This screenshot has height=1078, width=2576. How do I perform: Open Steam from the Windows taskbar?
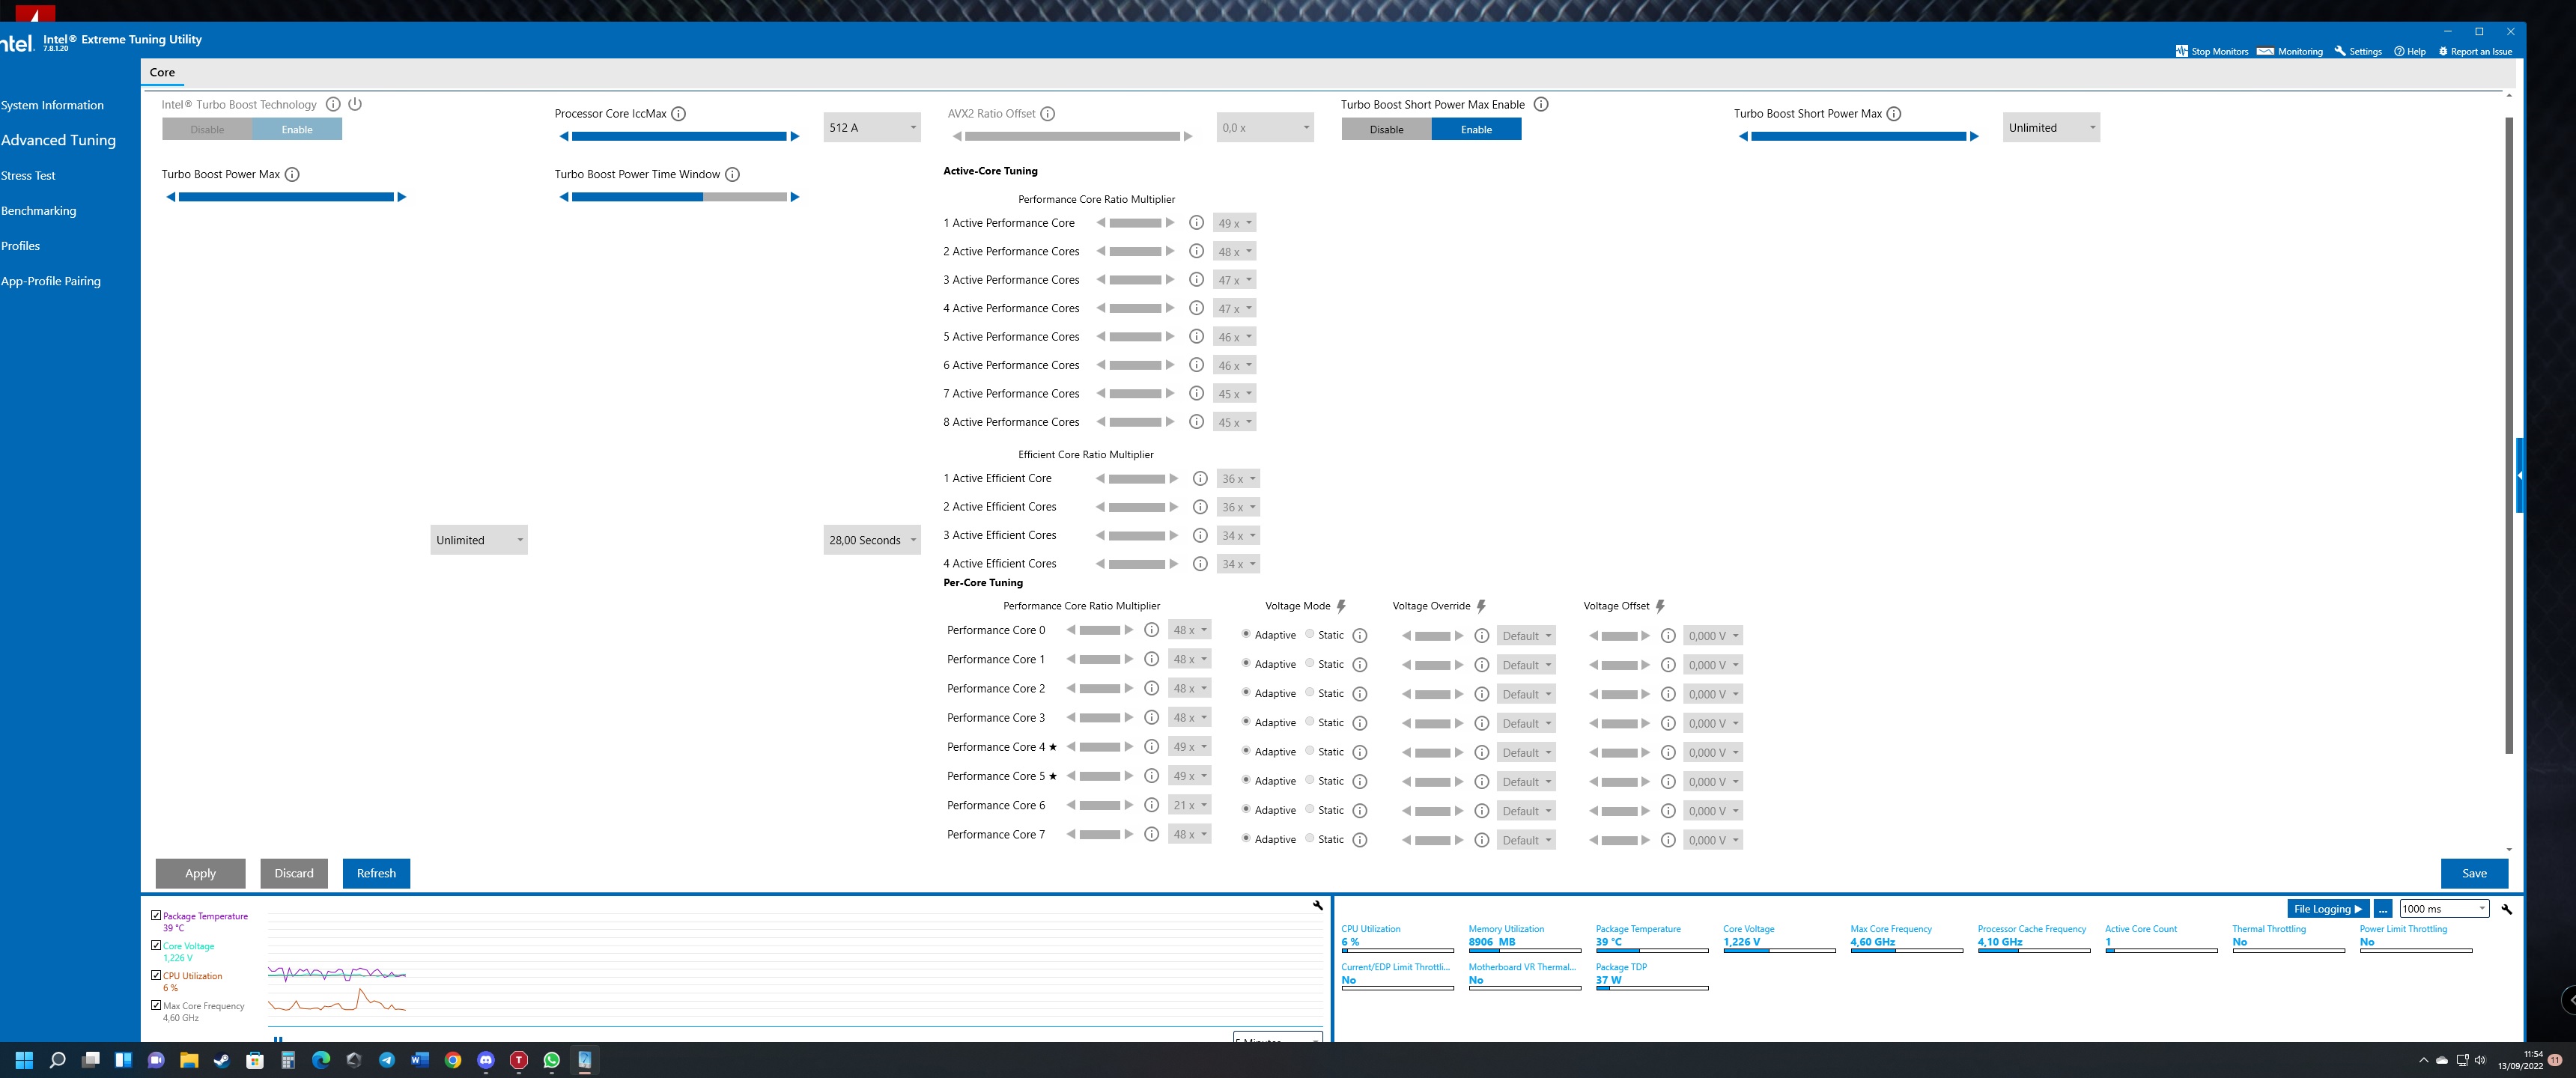(222, 1060)
